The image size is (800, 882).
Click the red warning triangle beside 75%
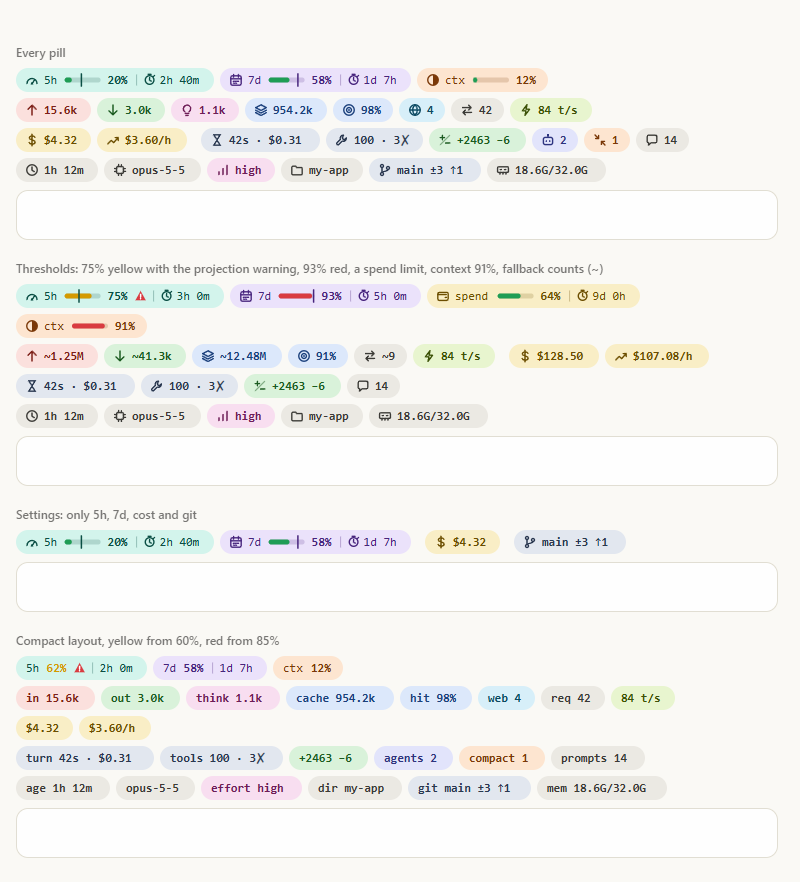coord(141,296)
